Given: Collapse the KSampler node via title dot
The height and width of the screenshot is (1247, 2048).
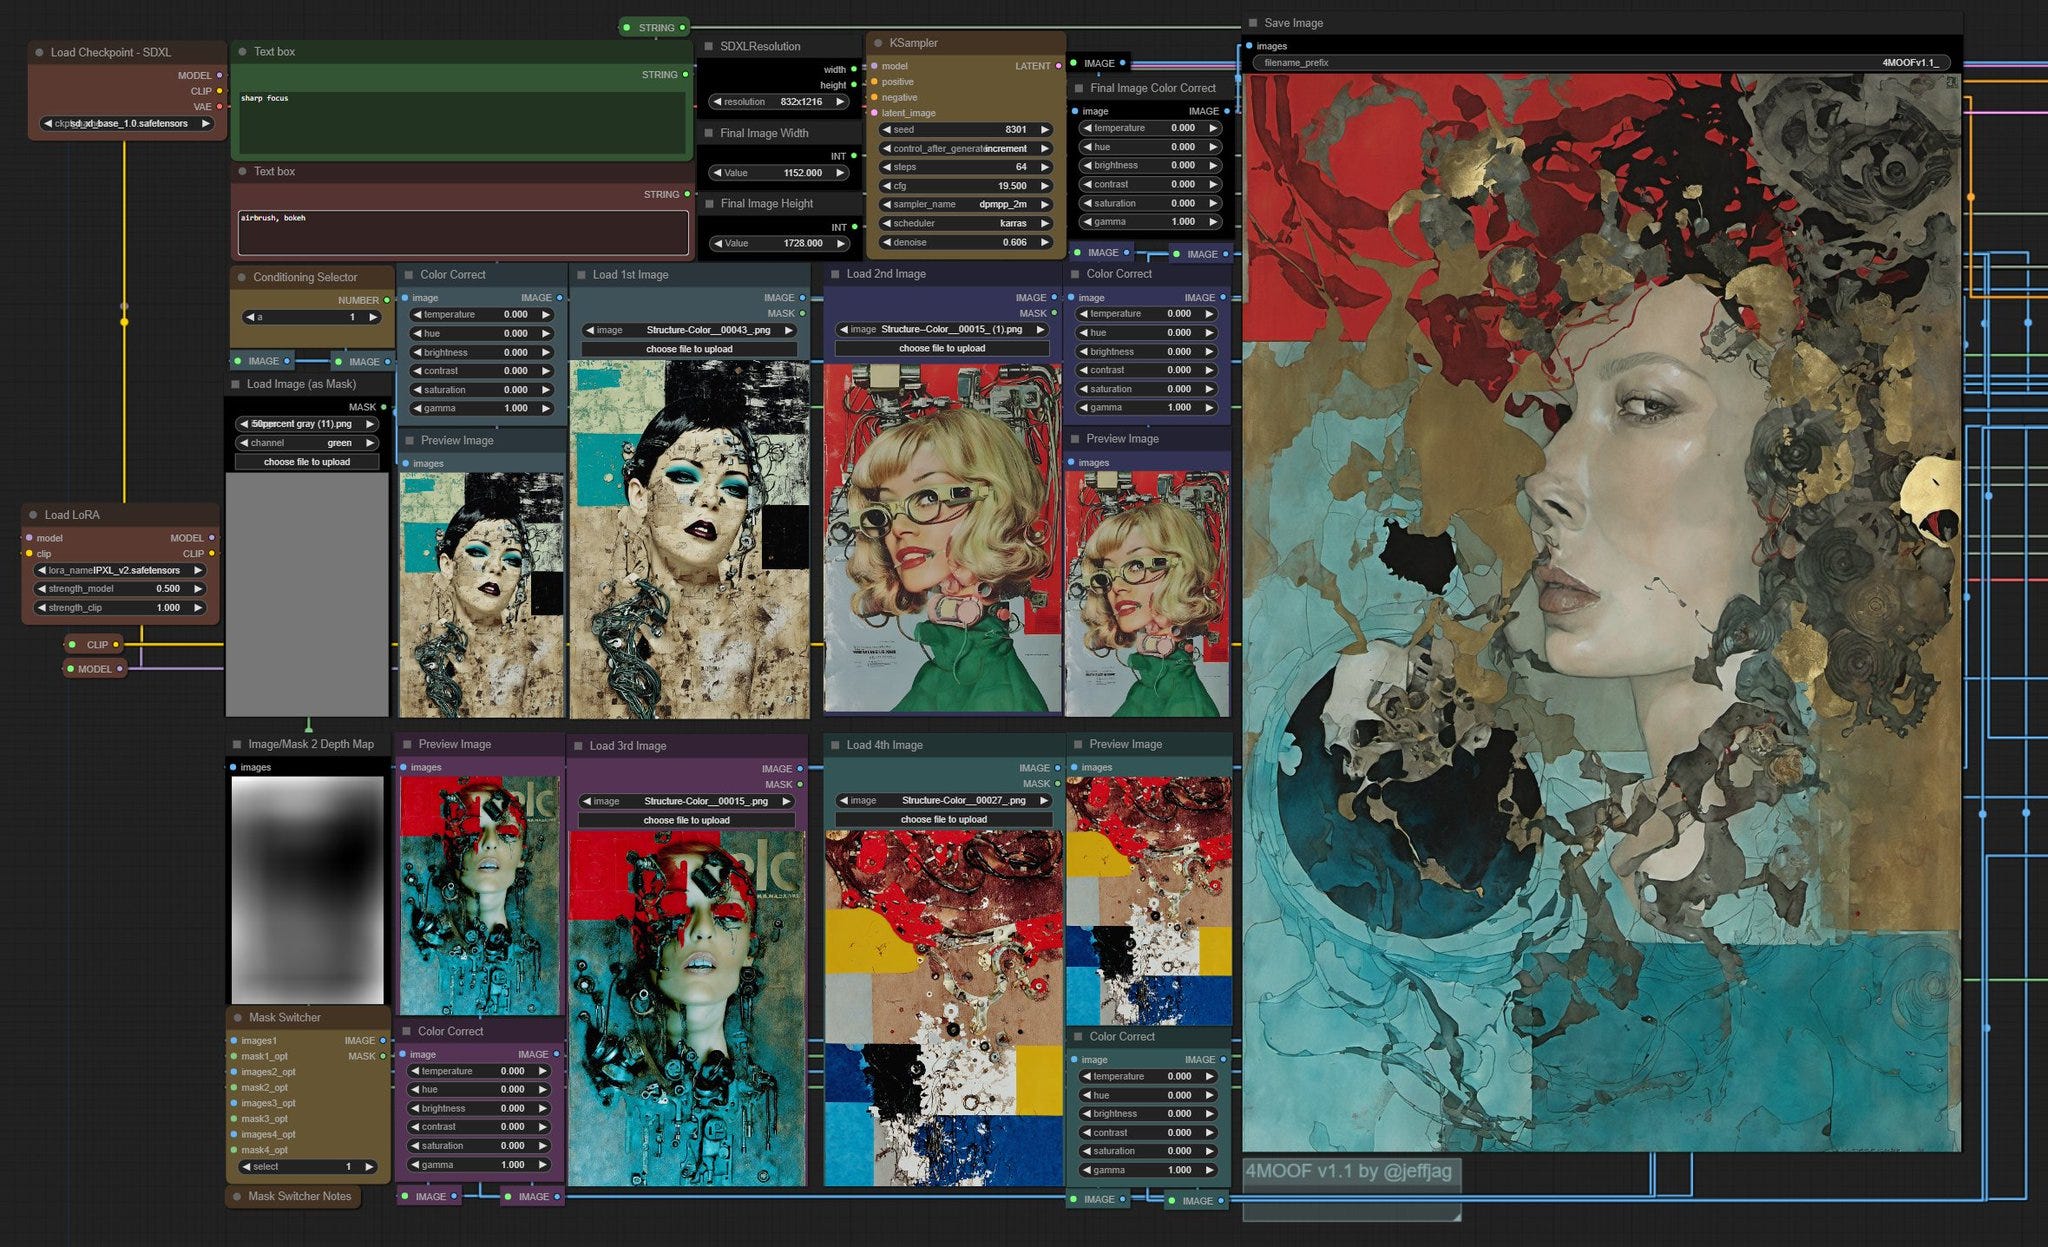Looking at the screenshot, I should tap(878, 43).
